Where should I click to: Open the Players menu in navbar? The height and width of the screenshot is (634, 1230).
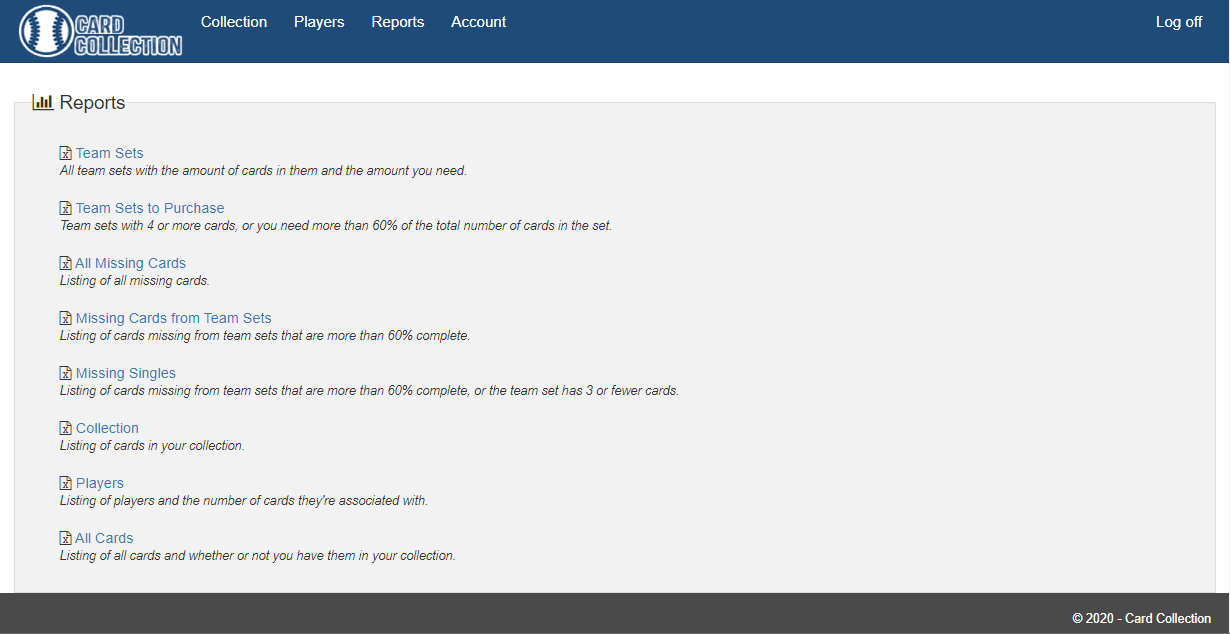click(319, 22)
